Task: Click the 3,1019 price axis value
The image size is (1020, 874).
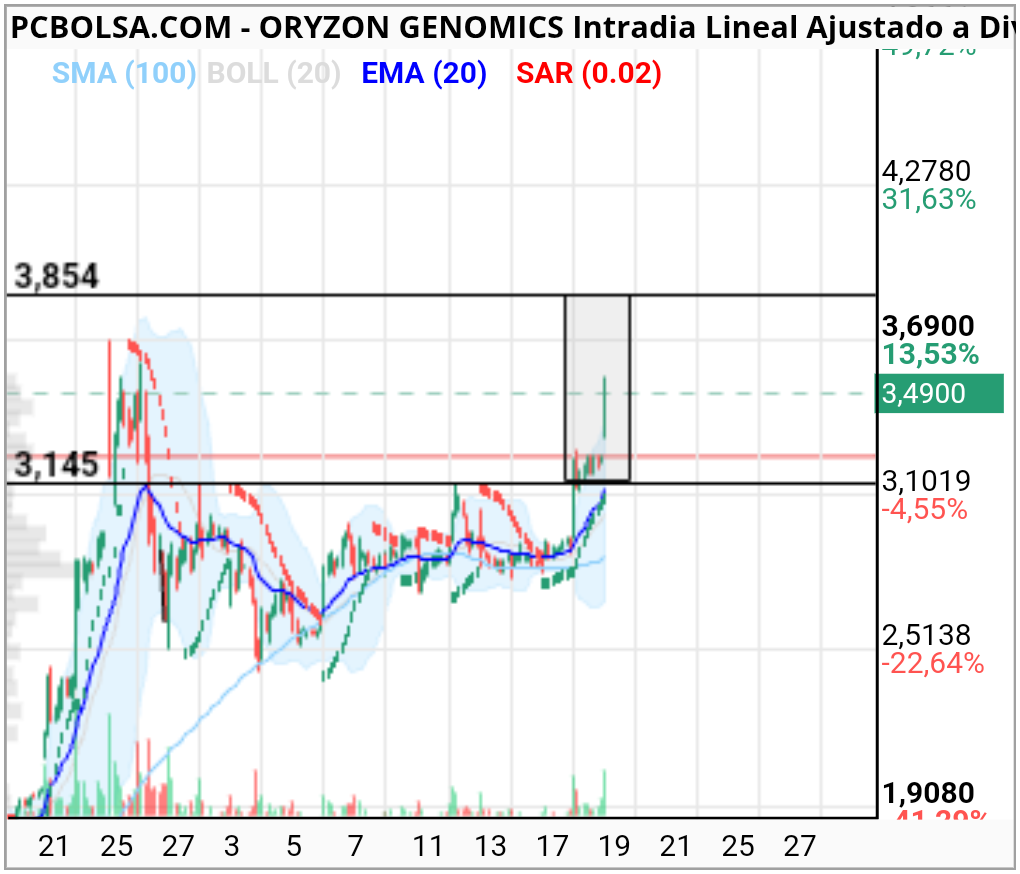Action: coord(926,481)
